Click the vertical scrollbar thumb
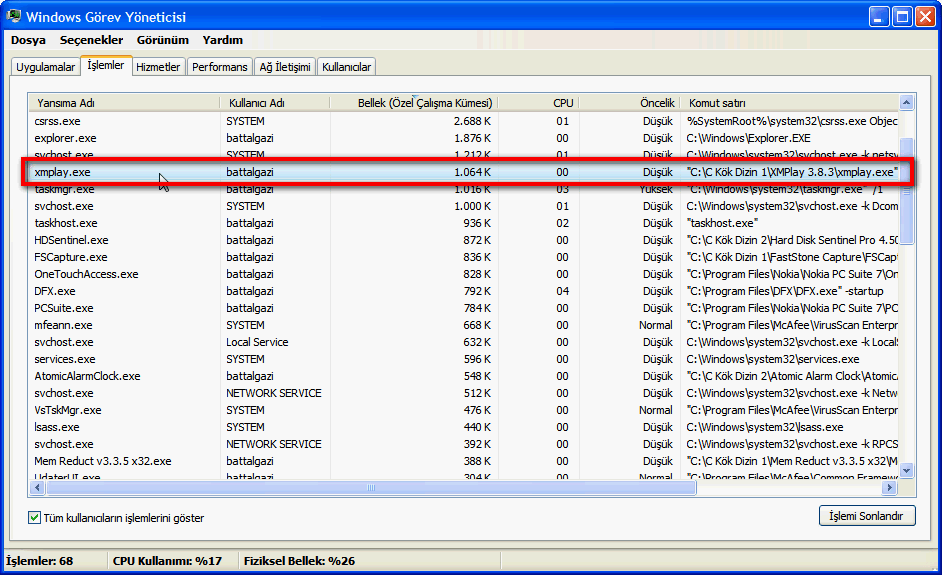Screen dimensions: 942x575 (907, 191)
